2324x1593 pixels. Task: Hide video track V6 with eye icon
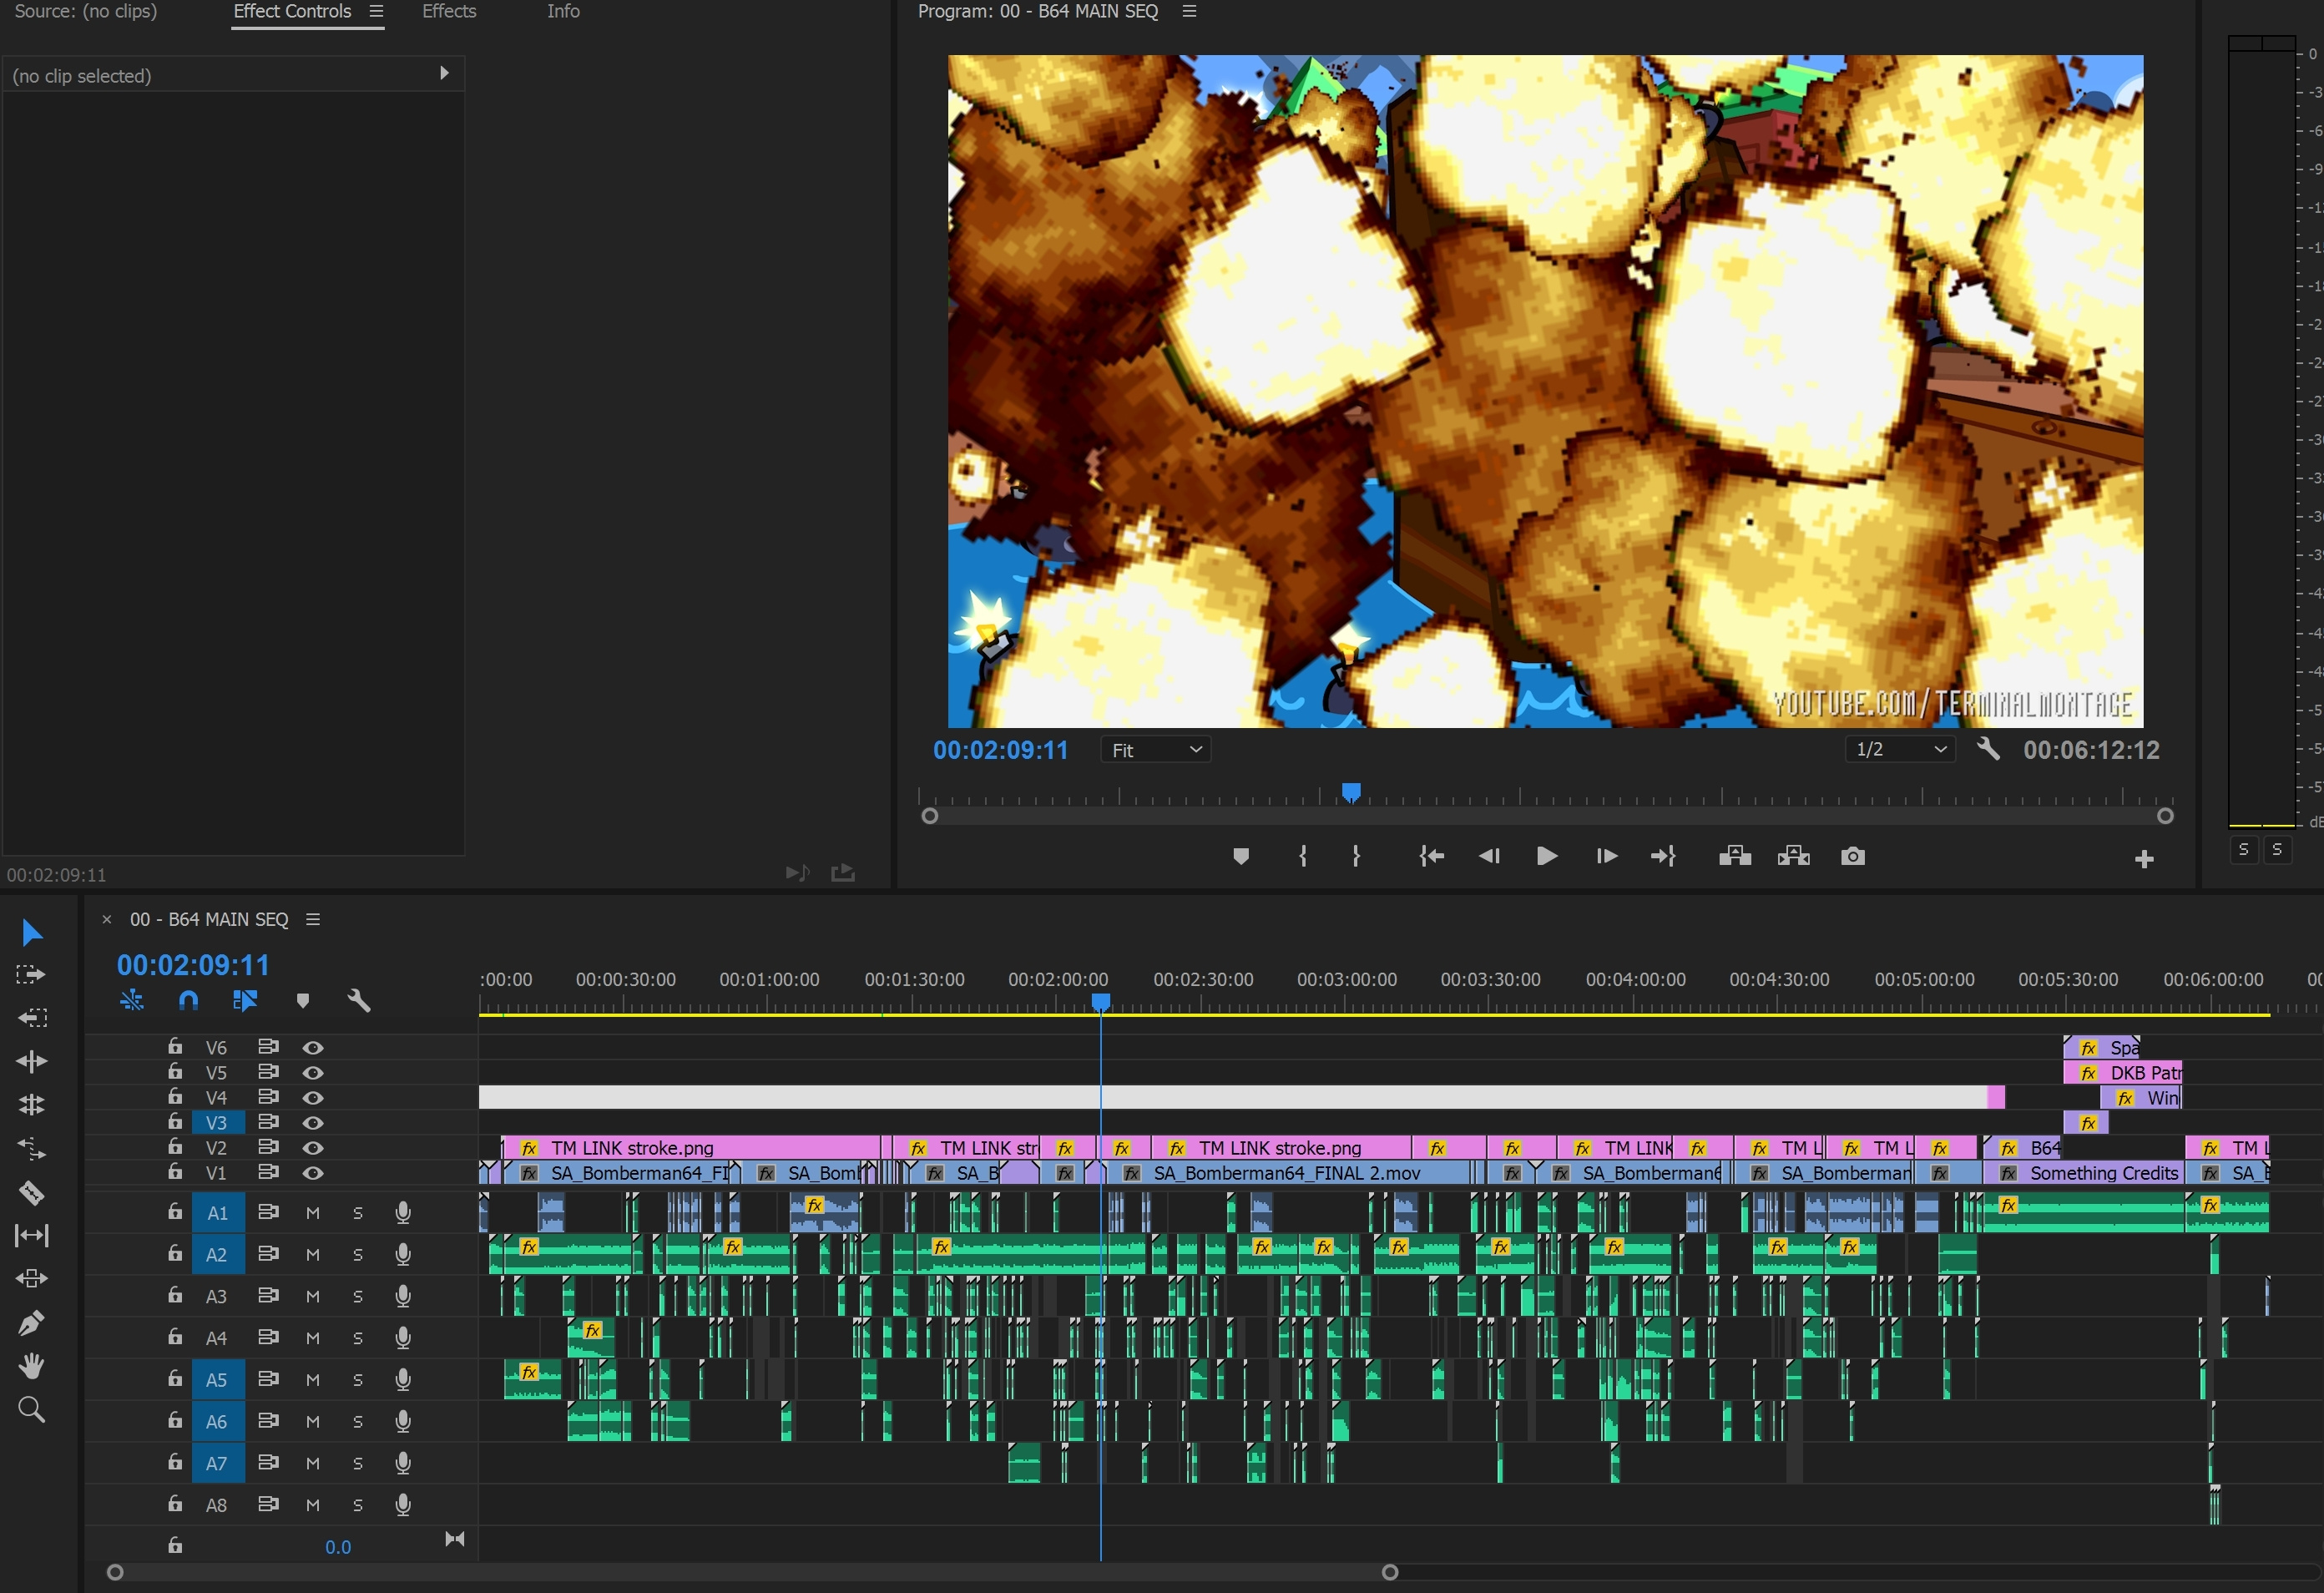pos(313,1047)
